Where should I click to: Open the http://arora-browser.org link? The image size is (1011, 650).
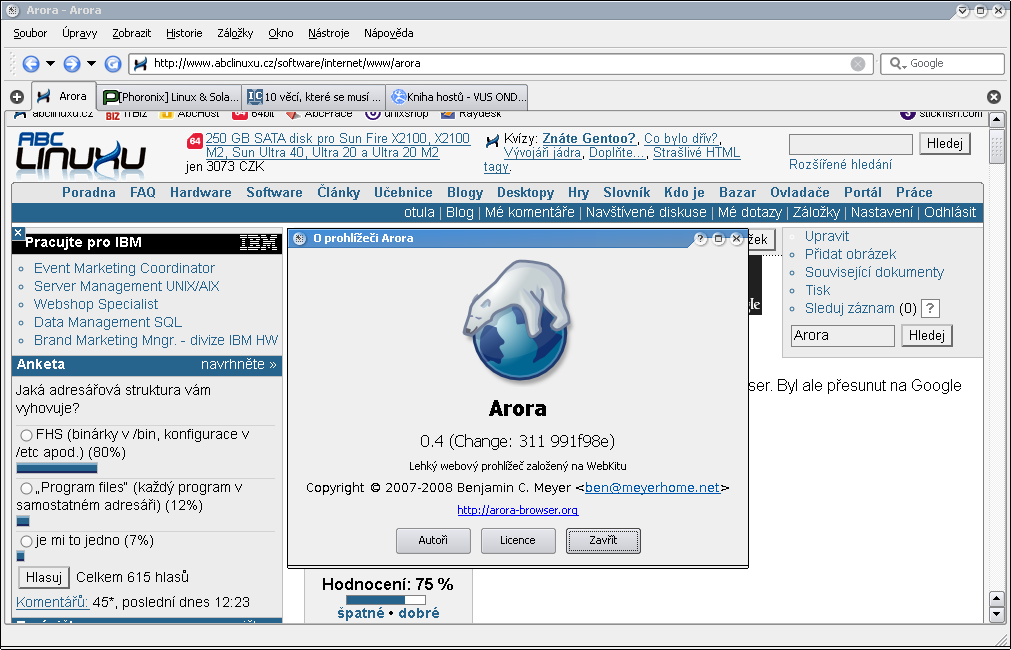[518, 510]
